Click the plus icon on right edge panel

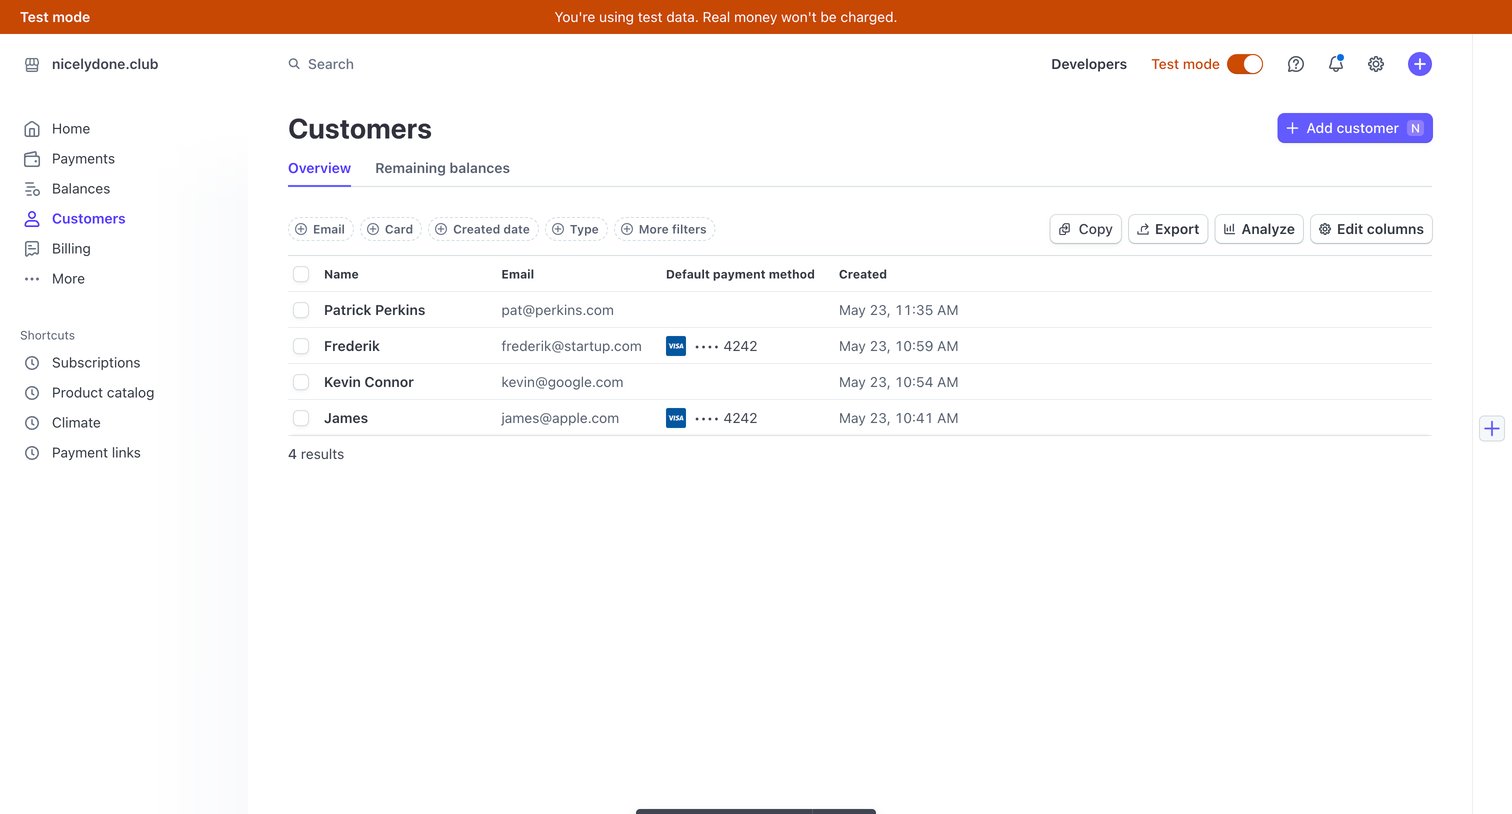pyautogui.click(x=1492, y=428)
